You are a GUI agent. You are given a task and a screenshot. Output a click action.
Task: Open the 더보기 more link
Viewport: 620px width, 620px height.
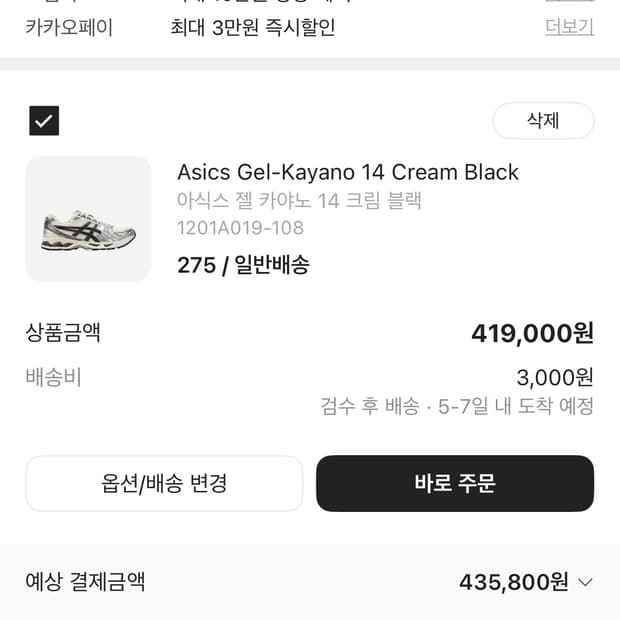pyautogui.click(x=569, y=27)
